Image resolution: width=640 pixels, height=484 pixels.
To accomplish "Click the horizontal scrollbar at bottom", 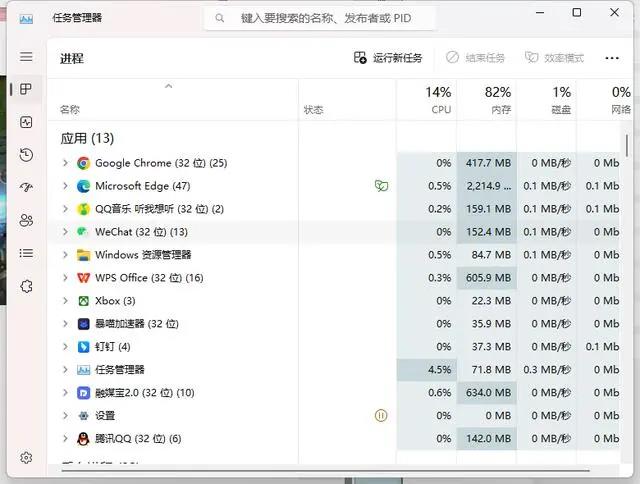I will [x=325, y=471].
